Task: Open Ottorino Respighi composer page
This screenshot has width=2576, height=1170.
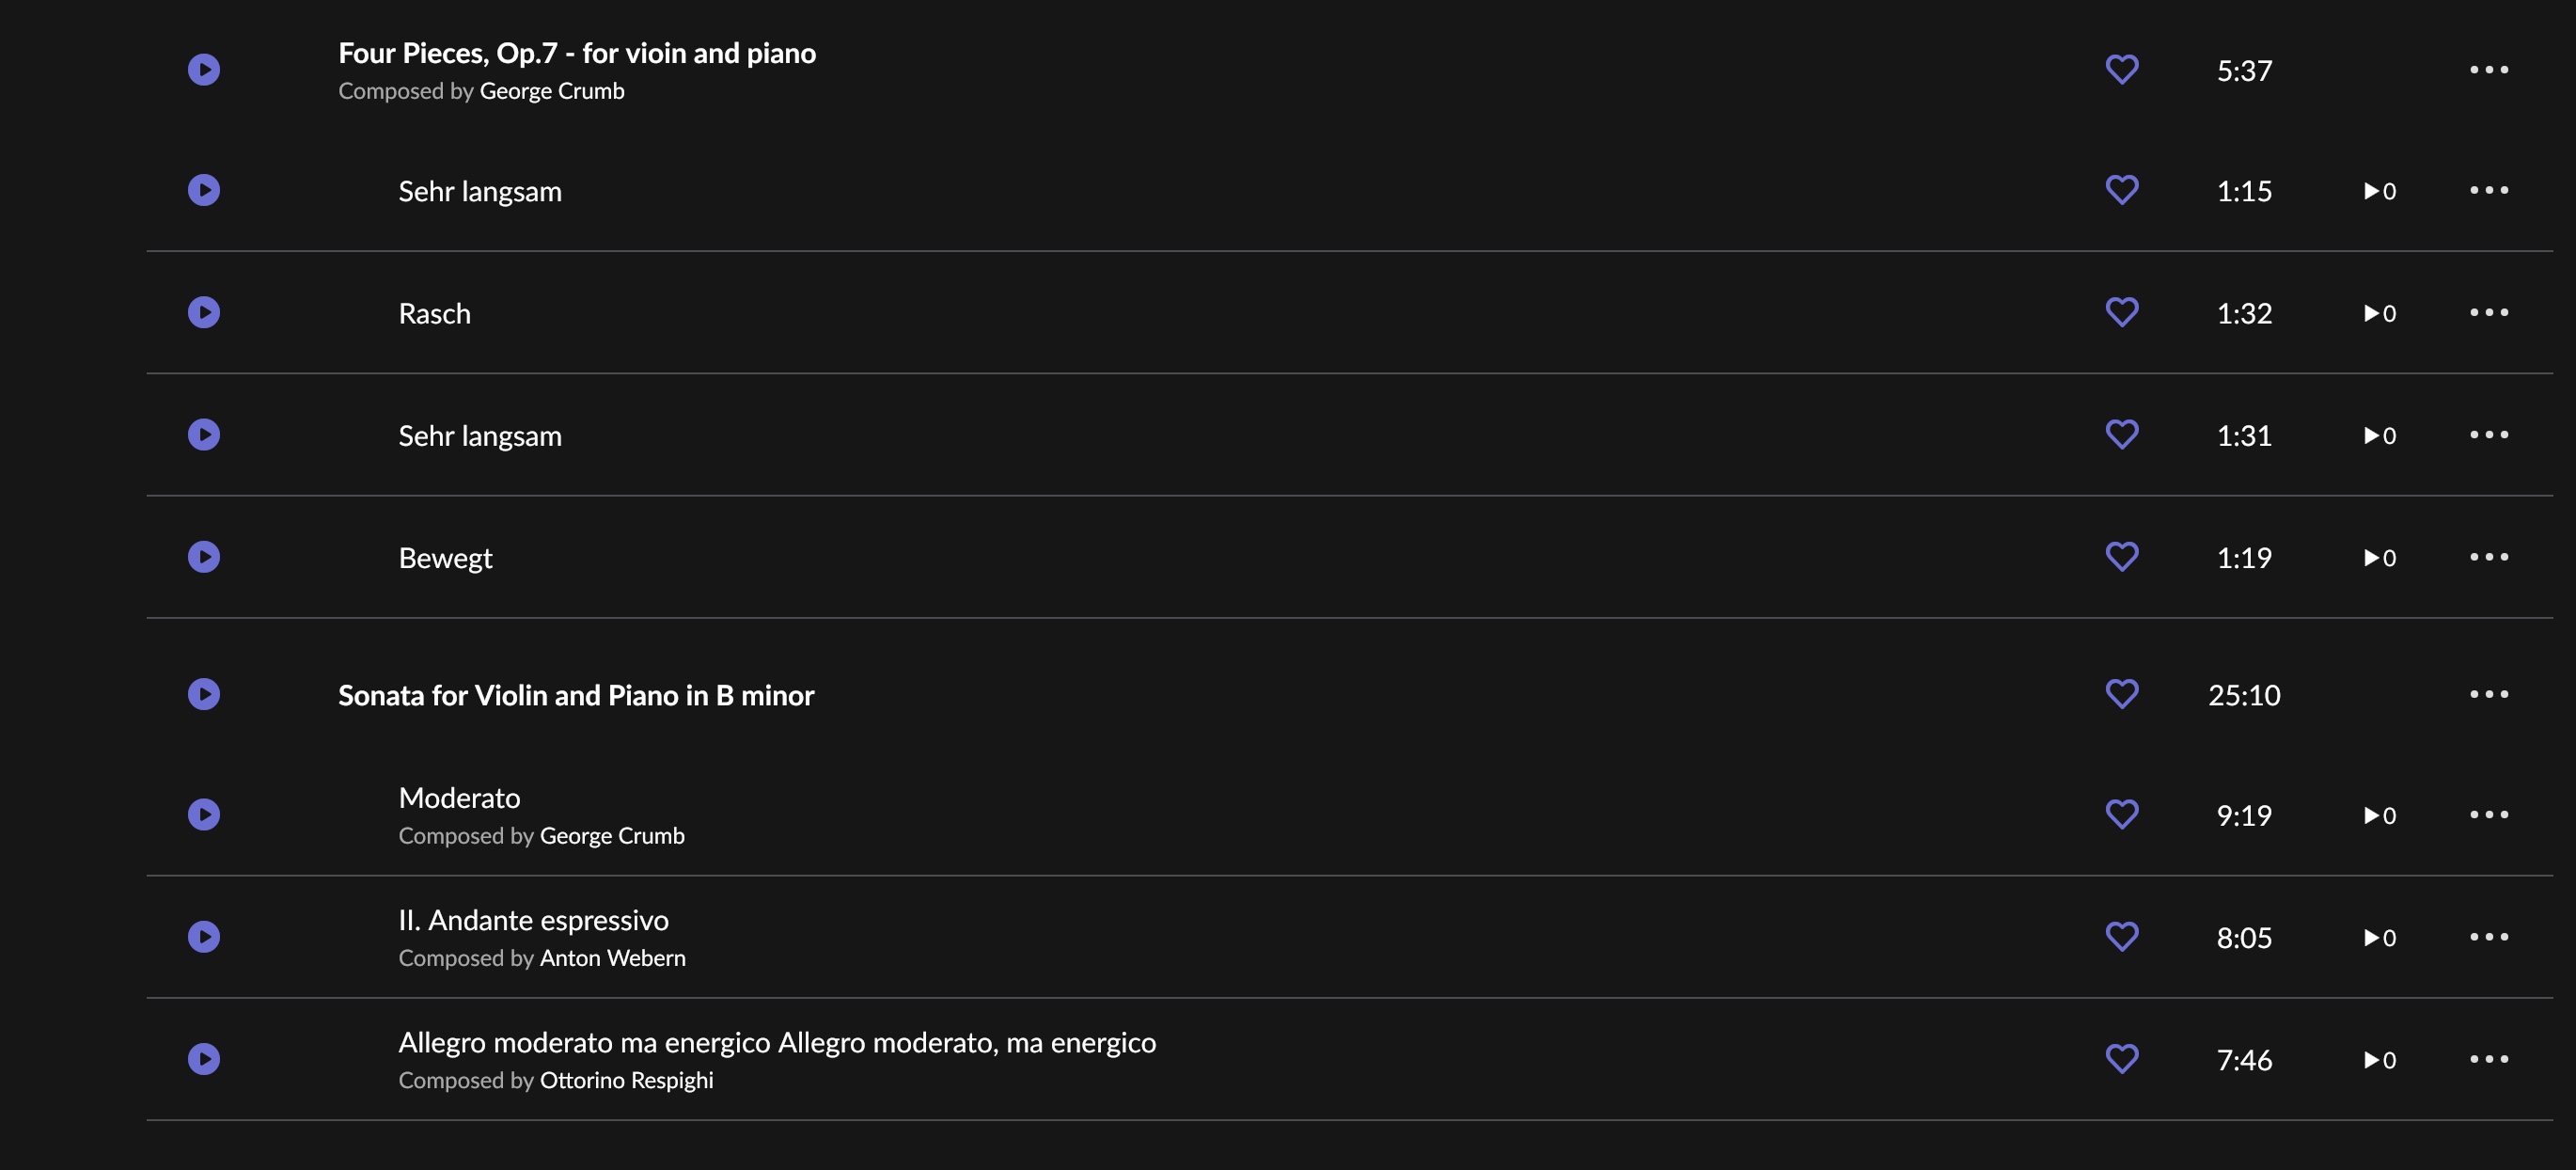Action: click(x=627, y=1080)
